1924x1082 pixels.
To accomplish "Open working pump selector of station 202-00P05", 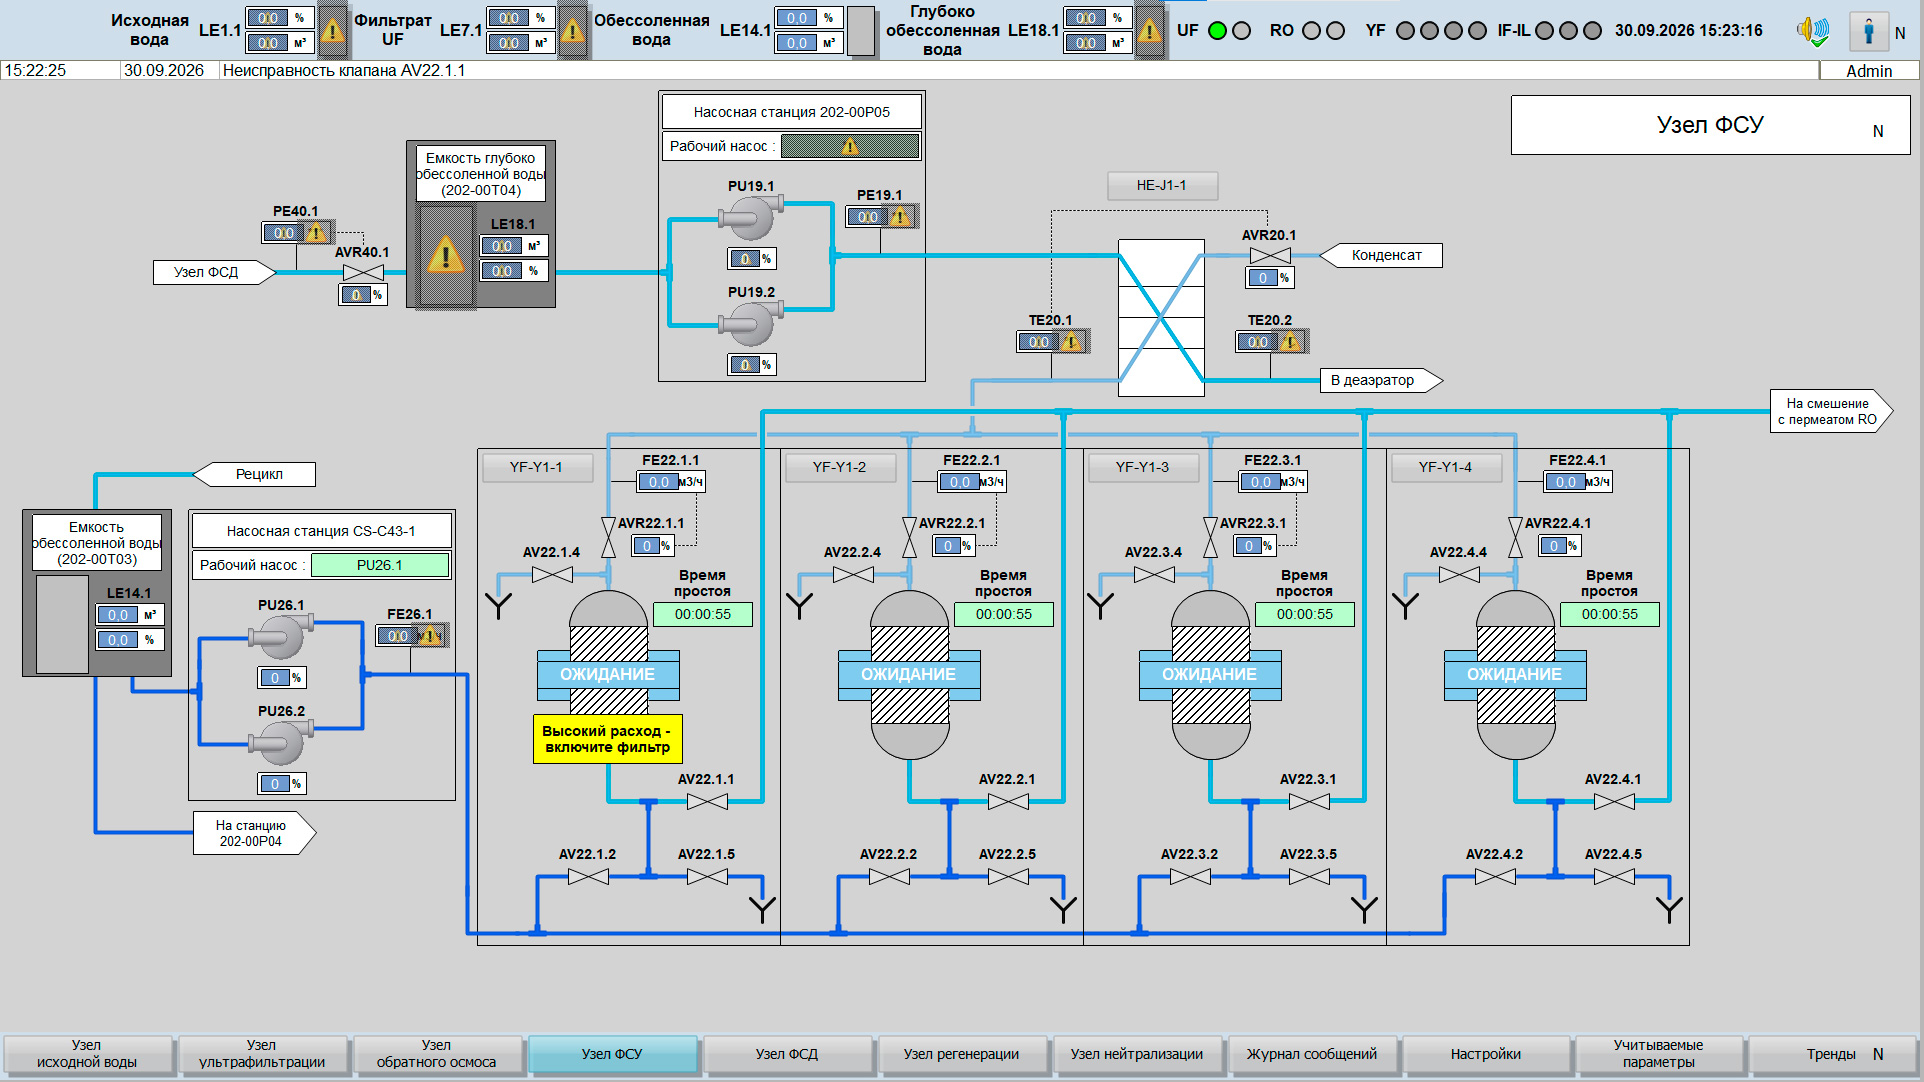I will 850,146.
